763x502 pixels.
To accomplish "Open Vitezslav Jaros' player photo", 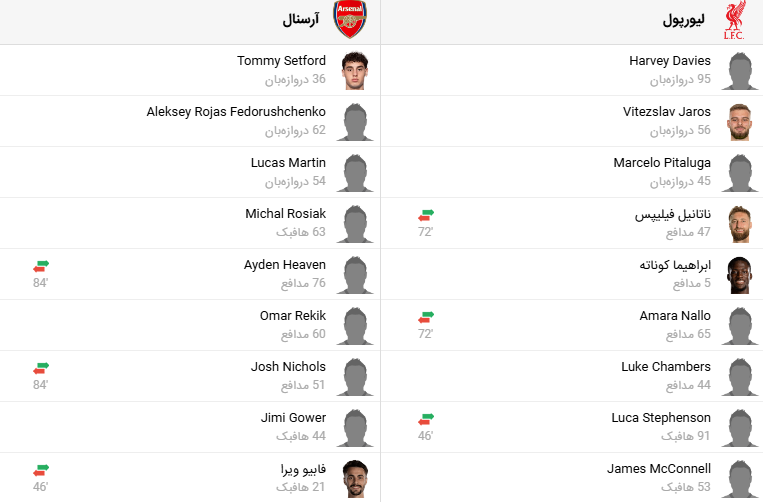I will coord(738,121).
